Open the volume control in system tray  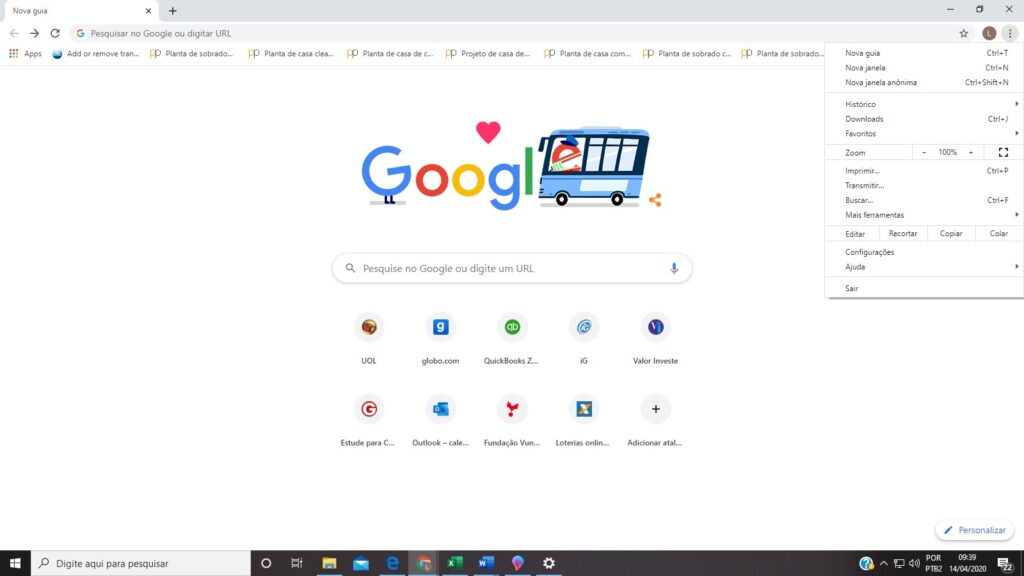pos(914,564)
